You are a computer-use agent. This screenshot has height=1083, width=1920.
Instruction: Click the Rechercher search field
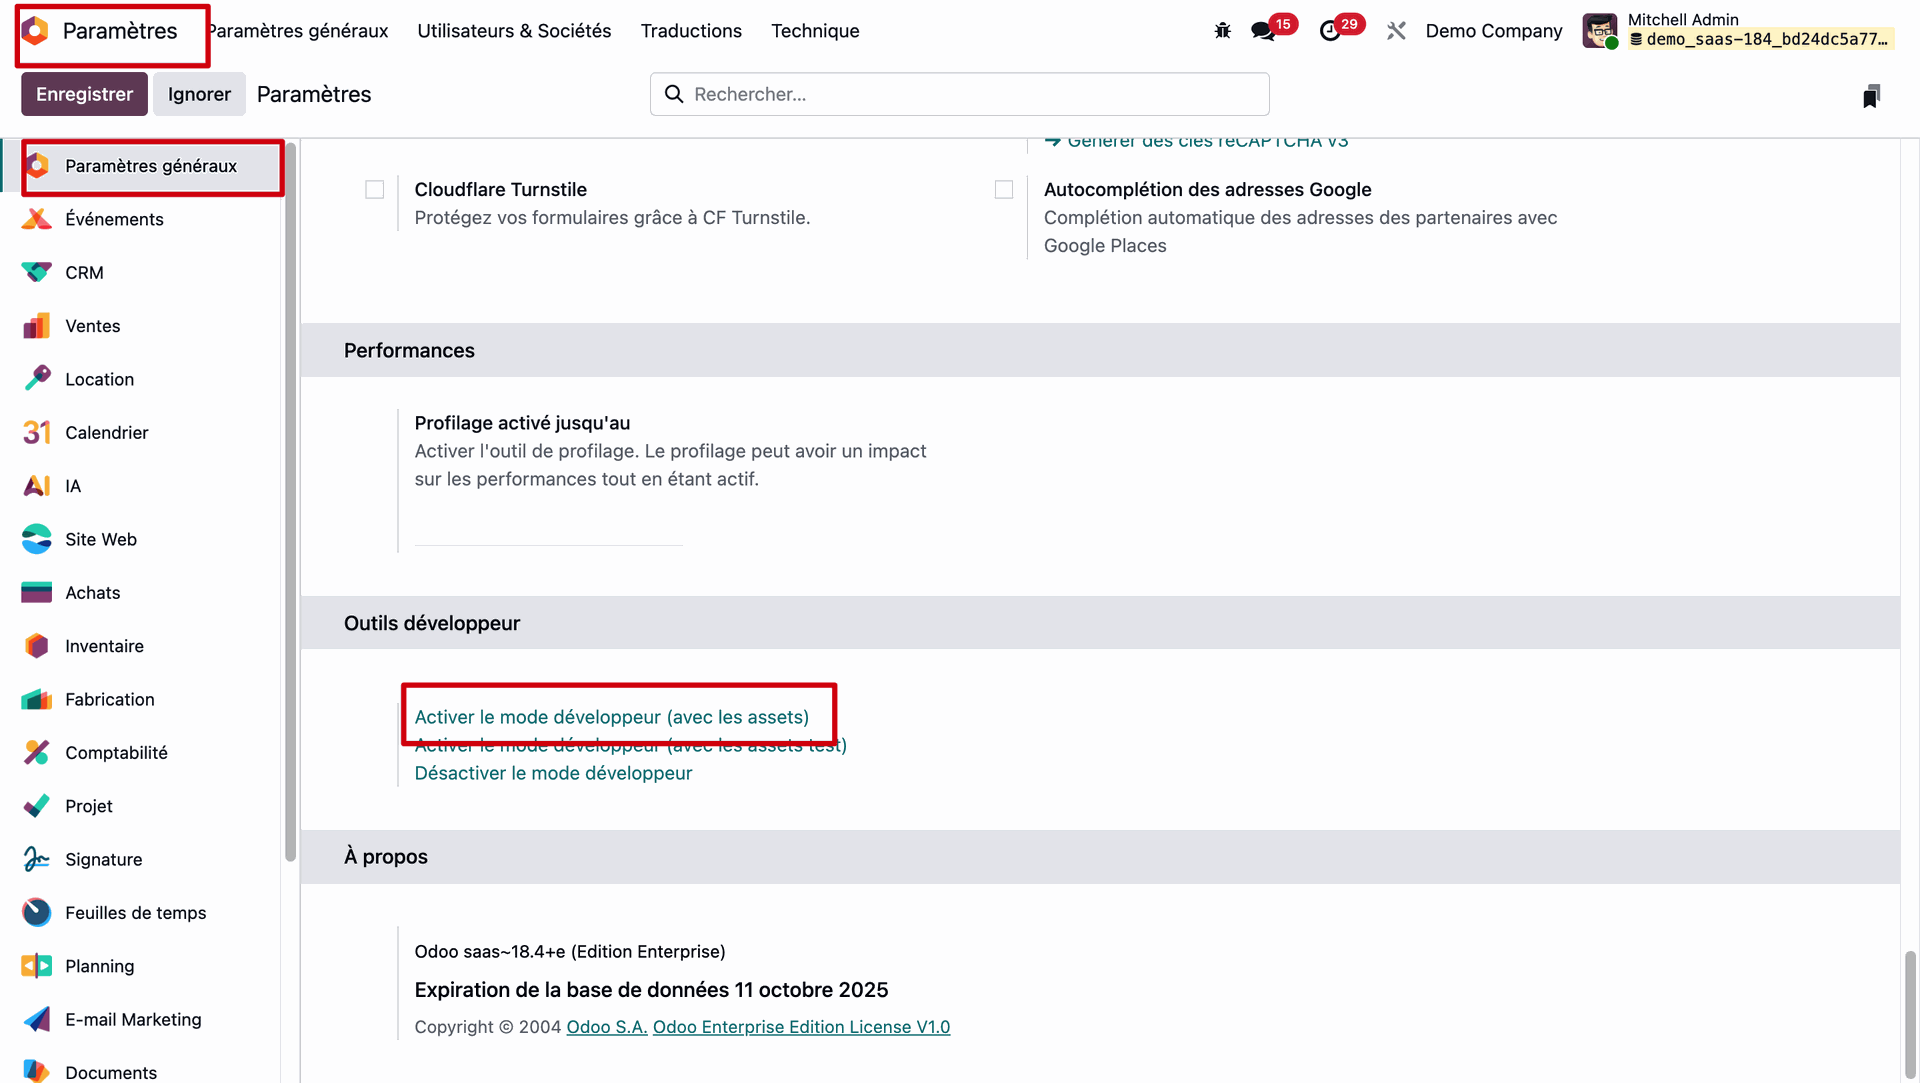[960, 94]
